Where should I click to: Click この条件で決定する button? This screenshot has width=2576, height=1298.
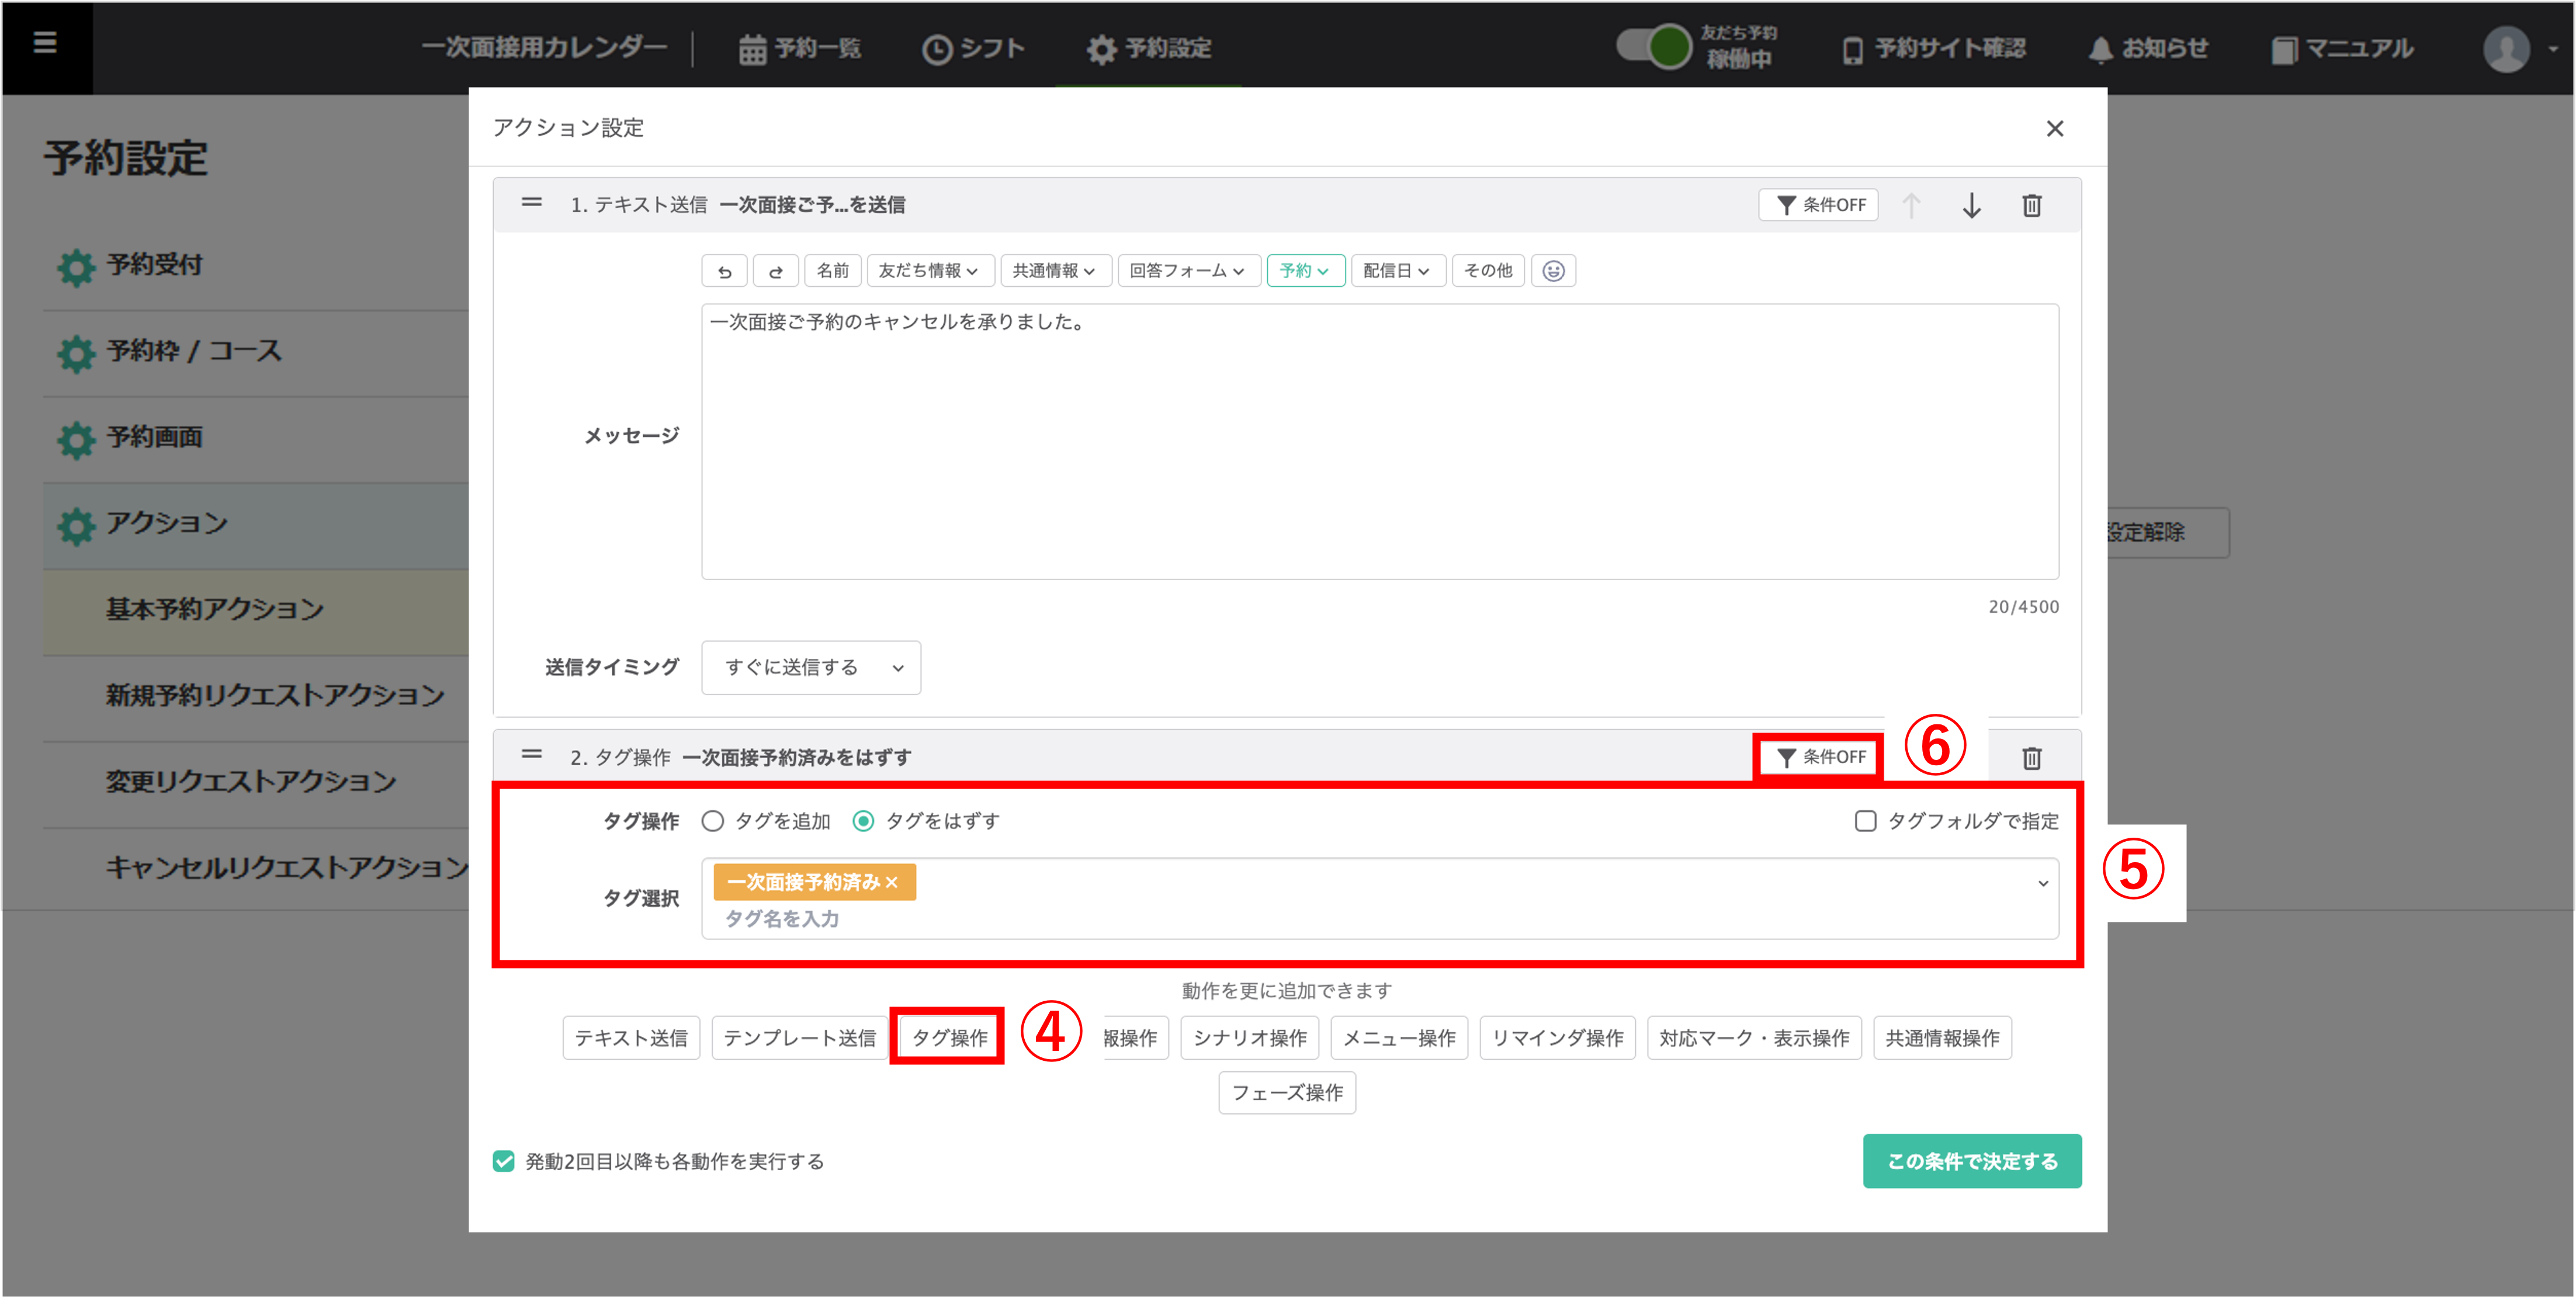1971,1161
